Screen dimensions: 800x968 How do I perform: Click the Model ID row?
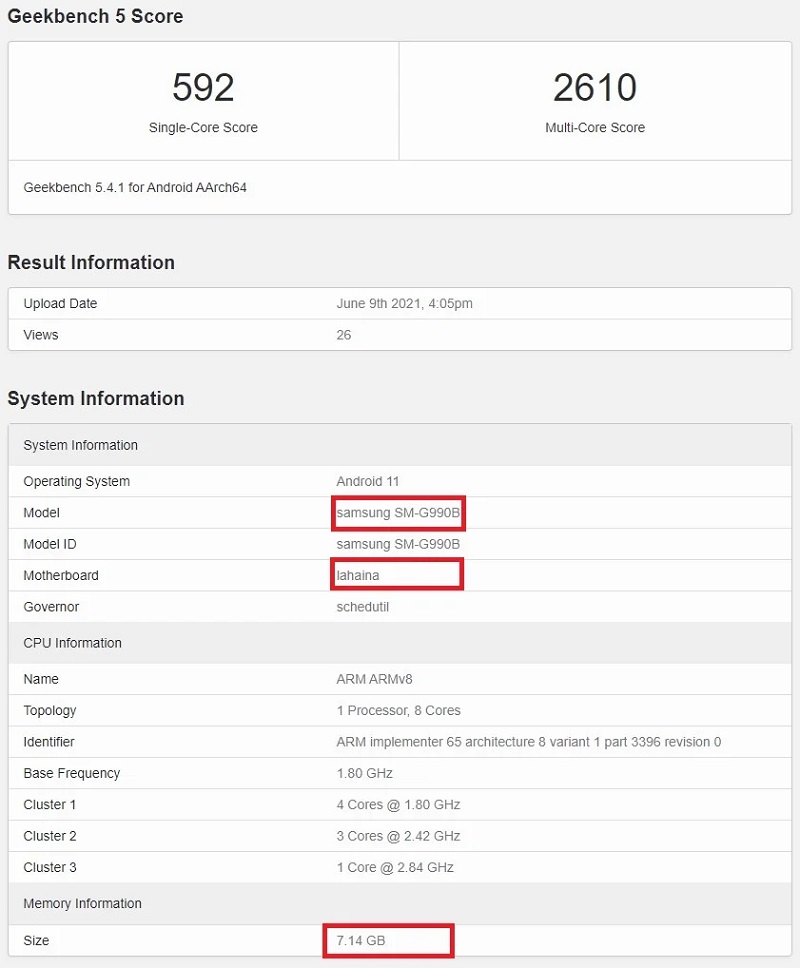[400, 544]
